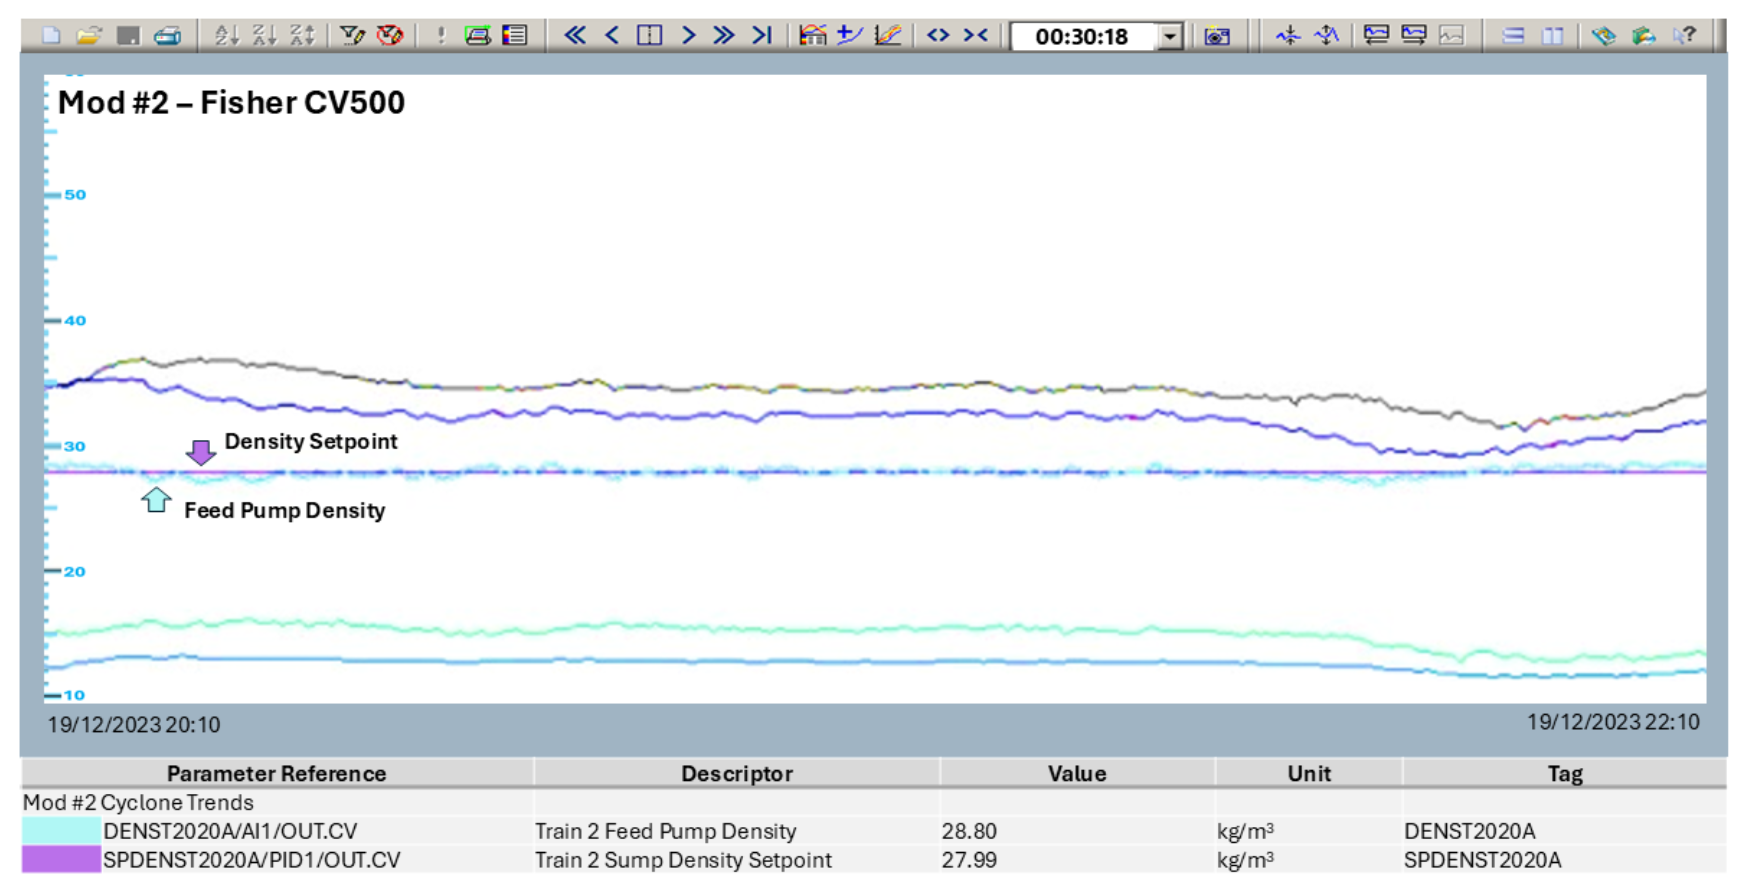Toggle the horizontal split layout view

coord(1514,36)
